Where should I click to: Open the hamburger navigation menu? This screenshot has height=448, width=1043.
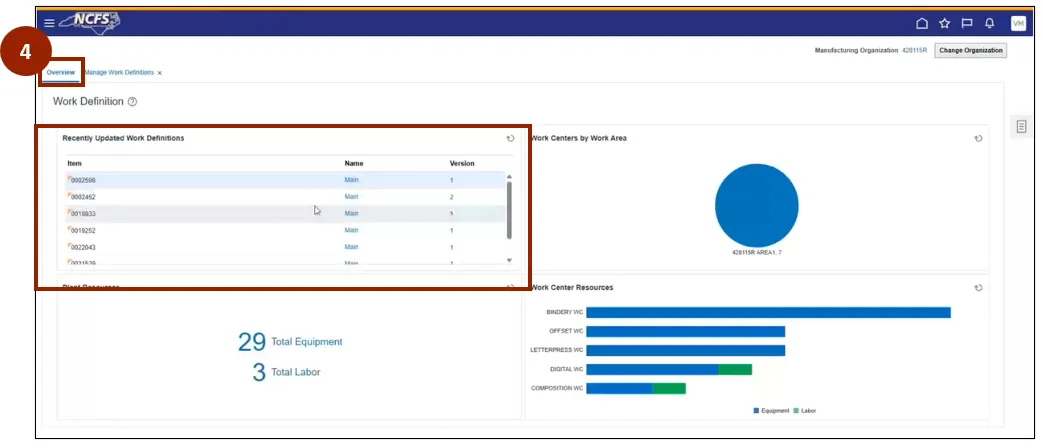coord(49,23)
